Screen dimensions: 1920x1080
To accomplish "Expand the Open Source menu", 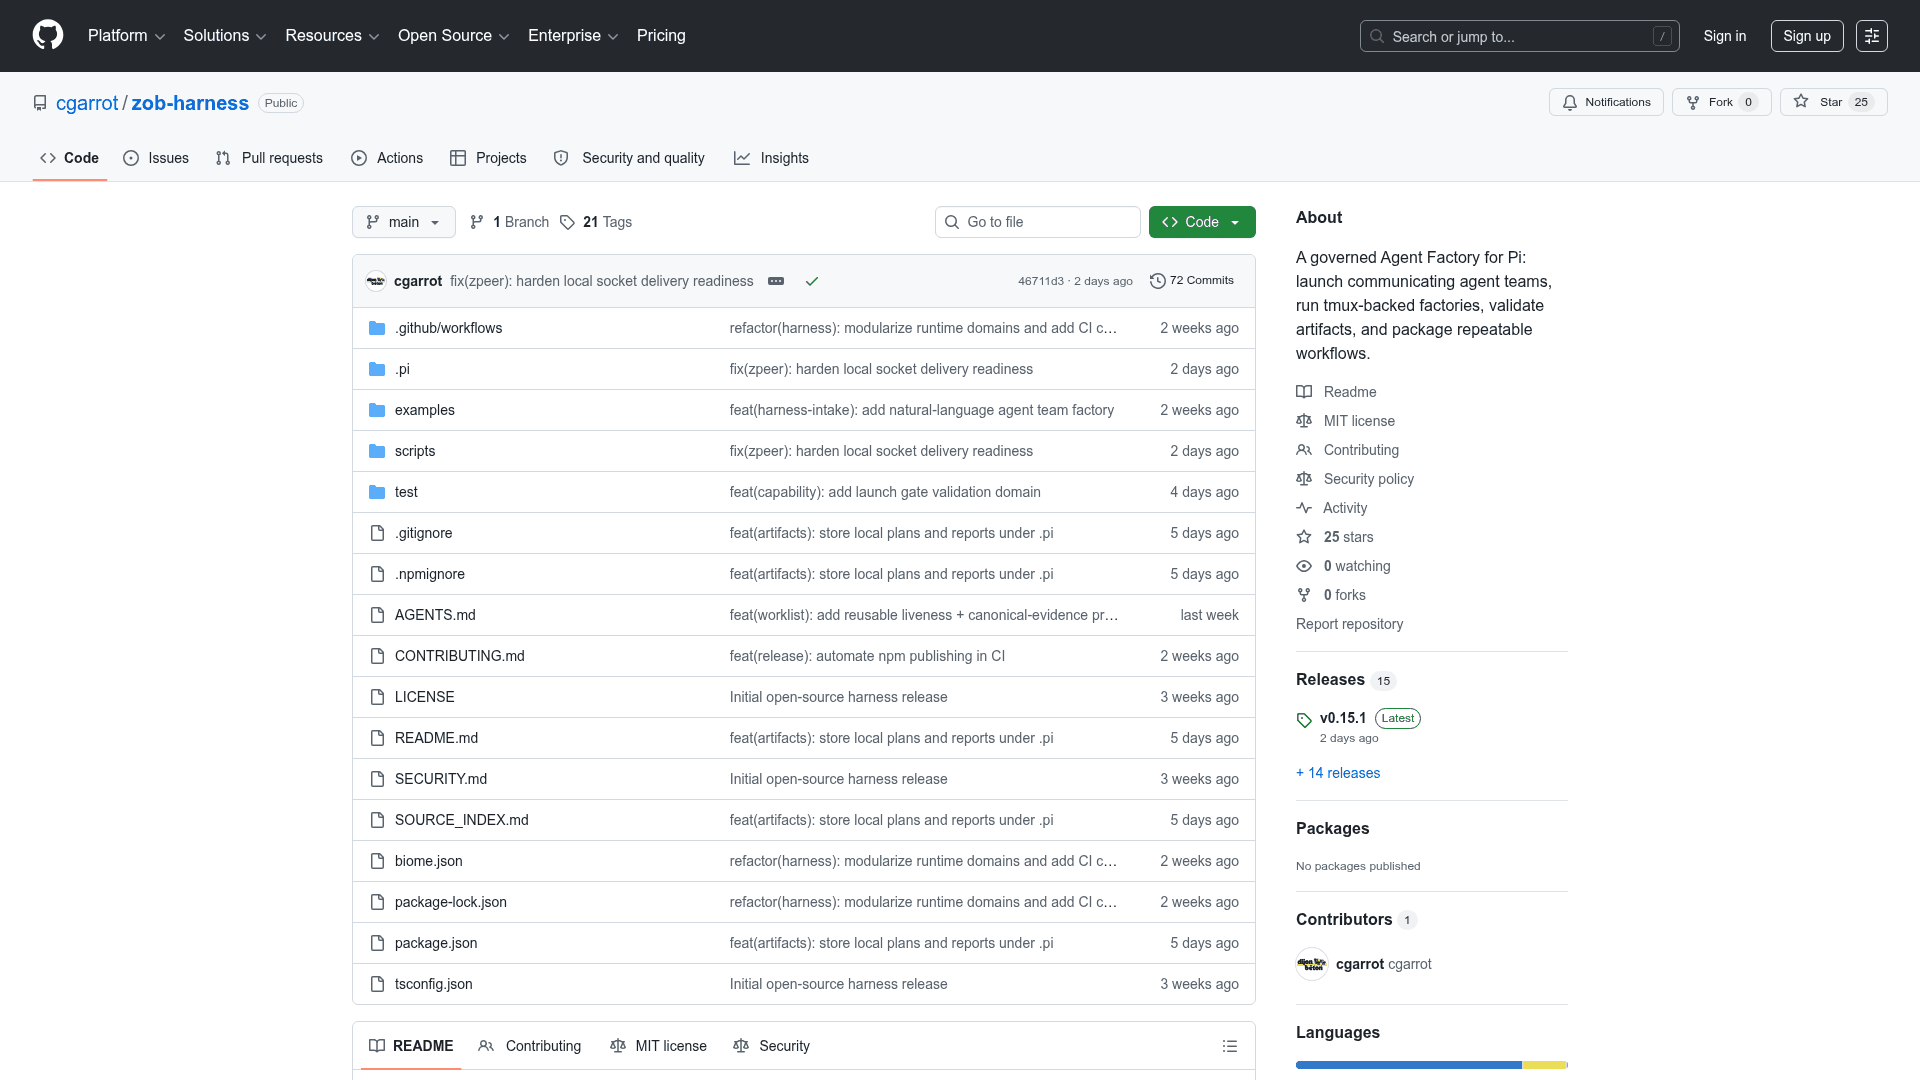I will pos(454,36).
